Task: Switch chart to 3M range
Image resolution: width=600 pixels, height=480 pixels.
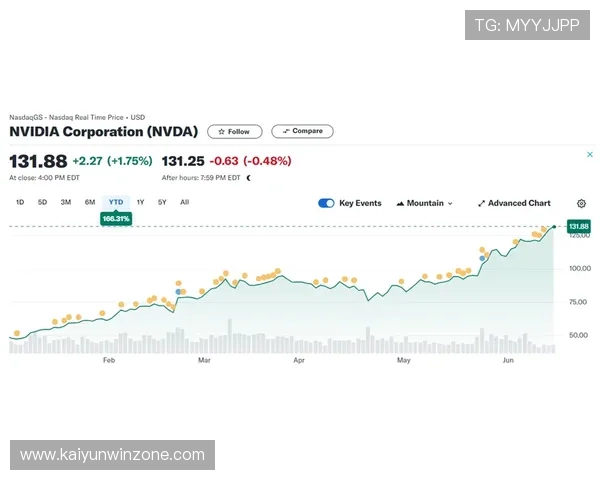Action: (66, 202)
